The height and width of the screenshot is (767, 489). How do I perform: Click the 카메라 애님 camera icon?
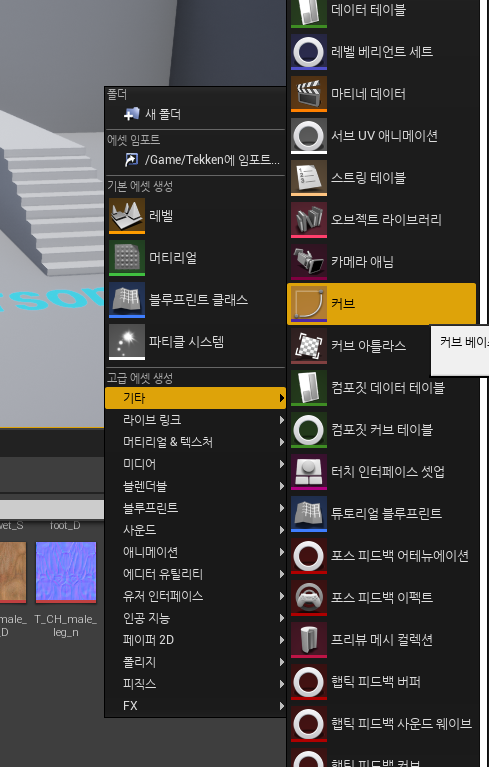pyautogui.click(x=309, y=262)
